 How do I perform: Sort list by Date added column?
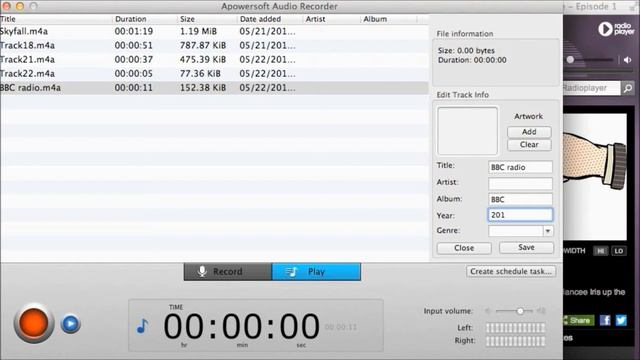click(269, 19)
